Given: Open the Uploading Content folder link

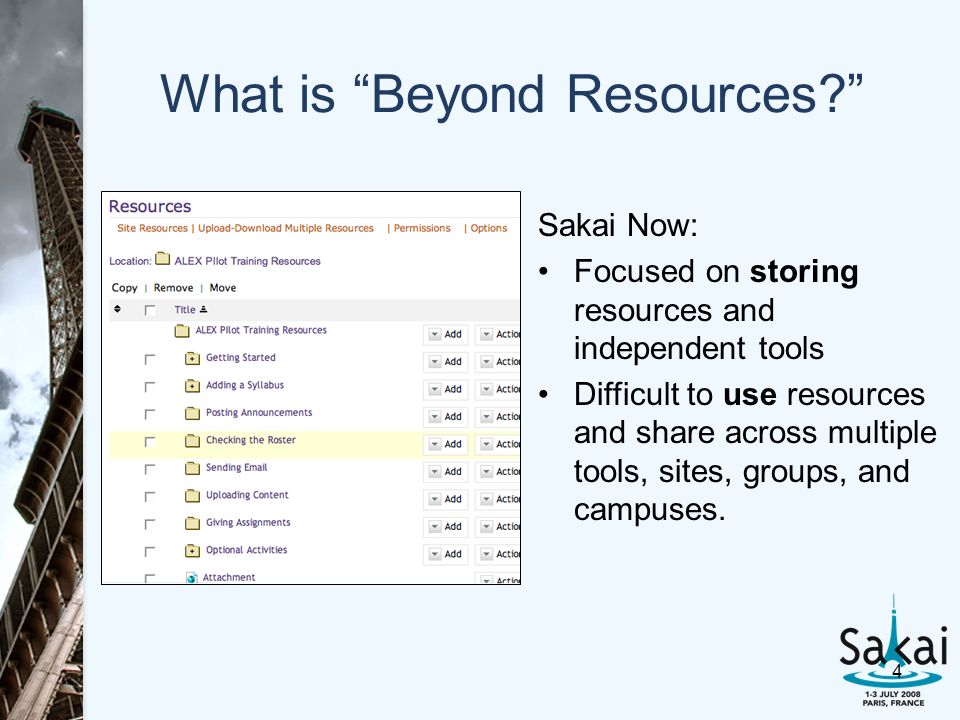Looking at the screenshot, I should click(x=247, y=495).
